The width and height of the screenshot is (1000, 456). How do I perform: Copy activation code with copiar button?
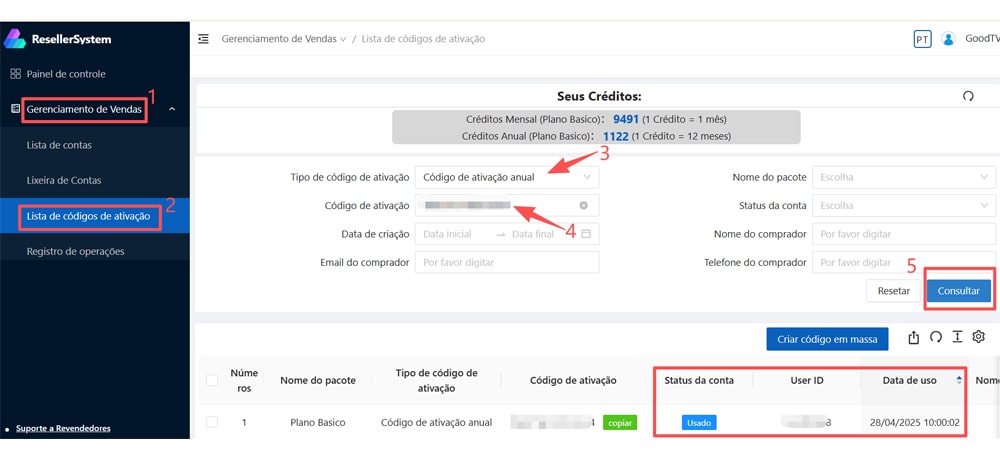coord(619,422)
